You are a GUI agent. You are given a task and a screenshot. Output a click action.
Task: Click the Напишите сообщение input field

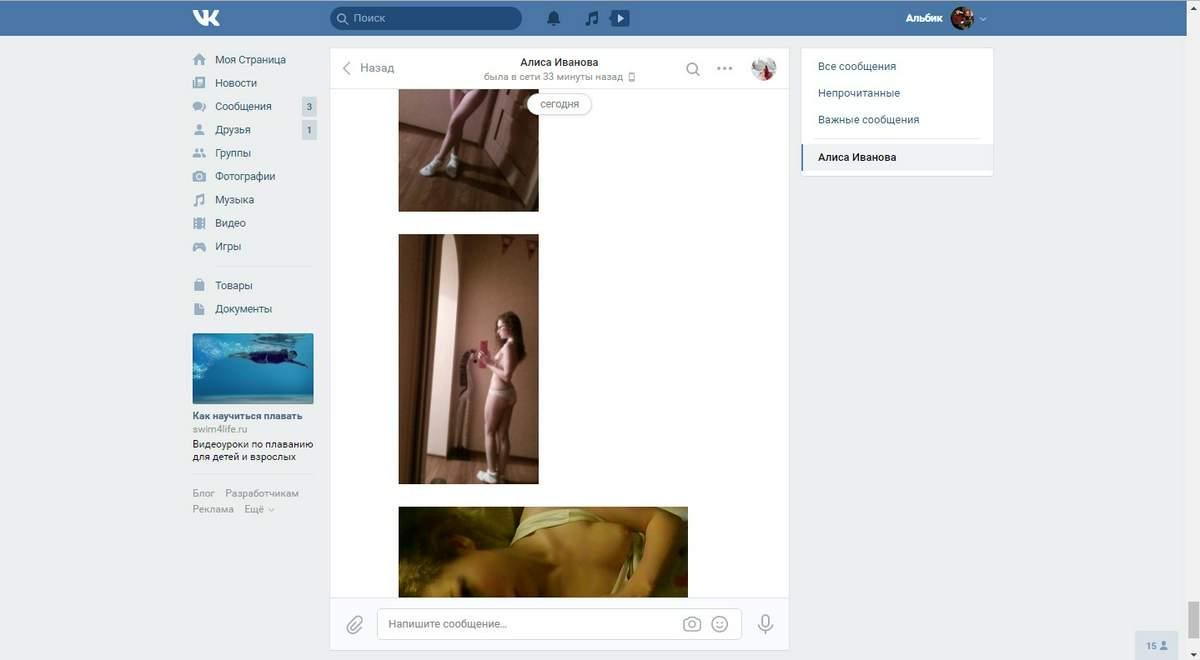[x=530, y=624]
